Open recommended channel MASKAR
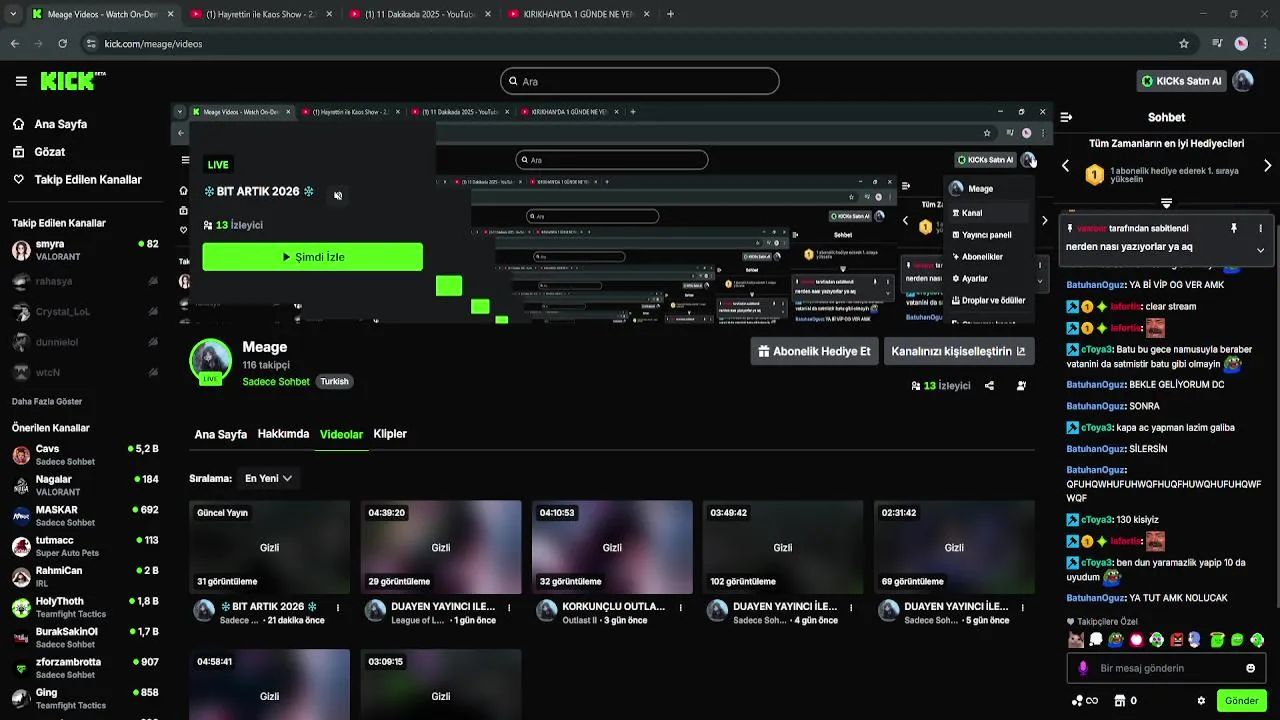The height and width of the screenshot is (720, 1280). (x=84, y=516)
